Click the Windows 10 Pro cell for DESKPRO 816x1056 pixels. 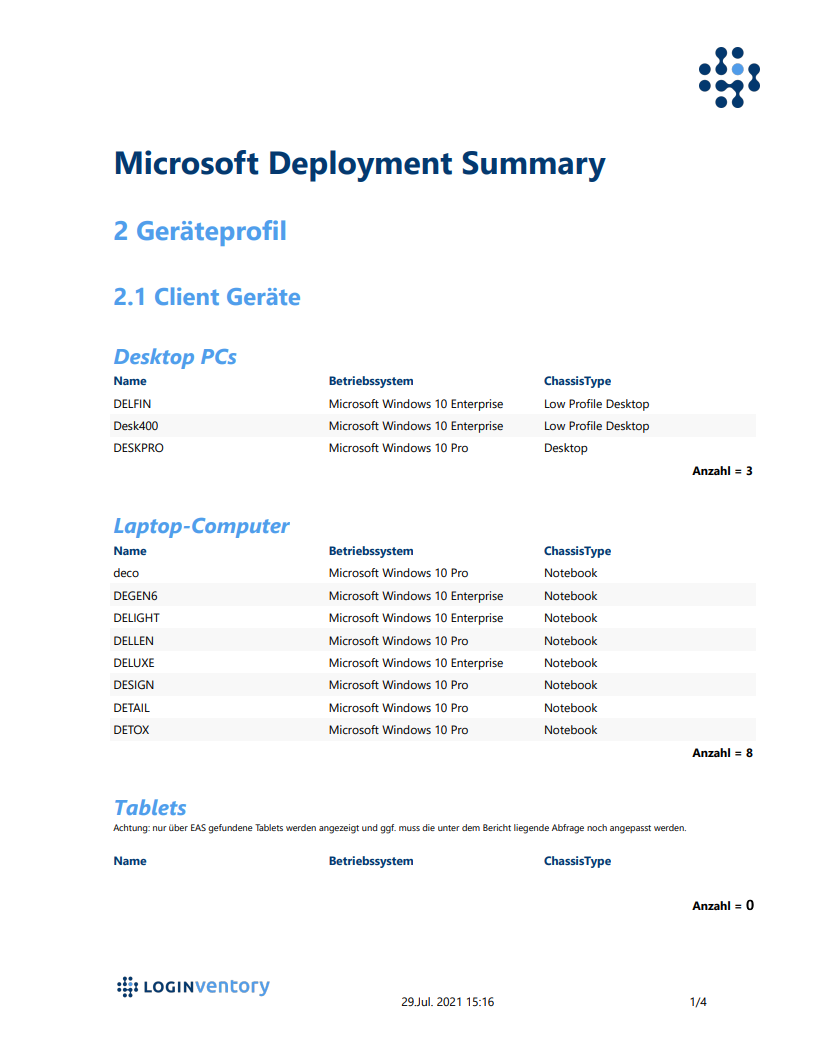(399, 449)
